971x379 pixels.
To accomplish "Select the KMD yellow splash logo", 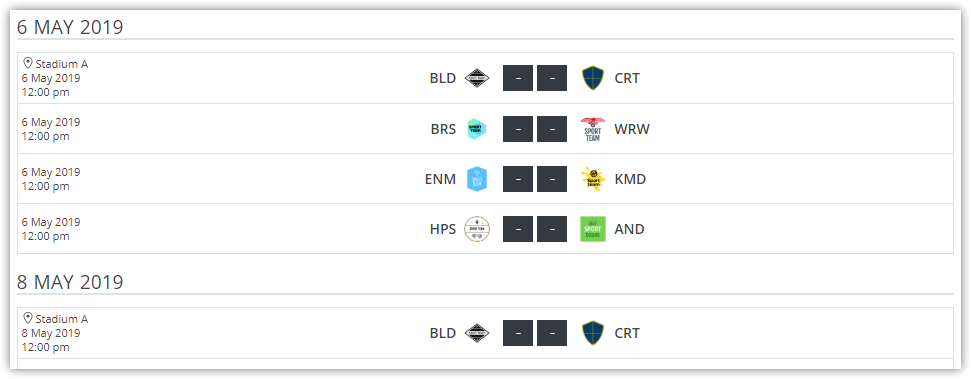I will pyautogui.click(x=593, y=179).
